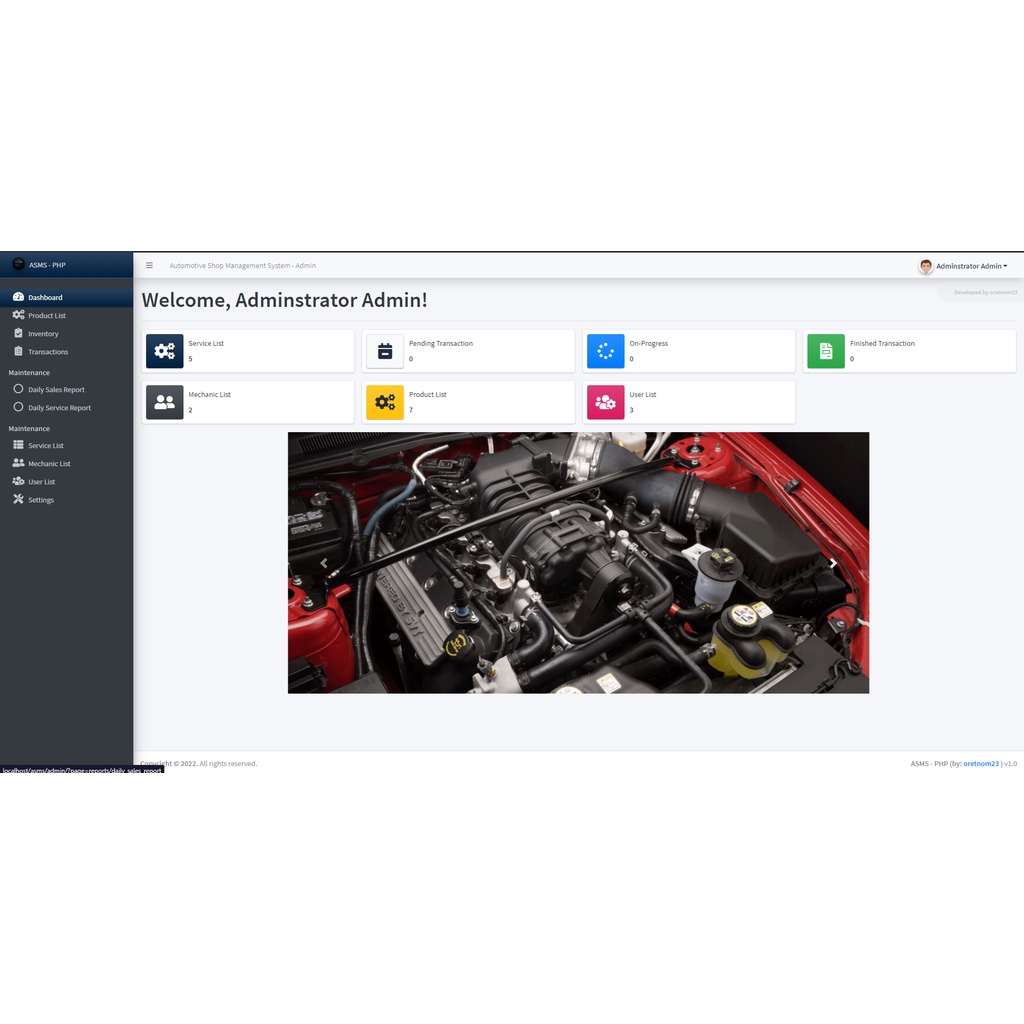The image size is (1024, 1024).
Task: Click the hamburger sidebar toggle icon
Action: 149,266
